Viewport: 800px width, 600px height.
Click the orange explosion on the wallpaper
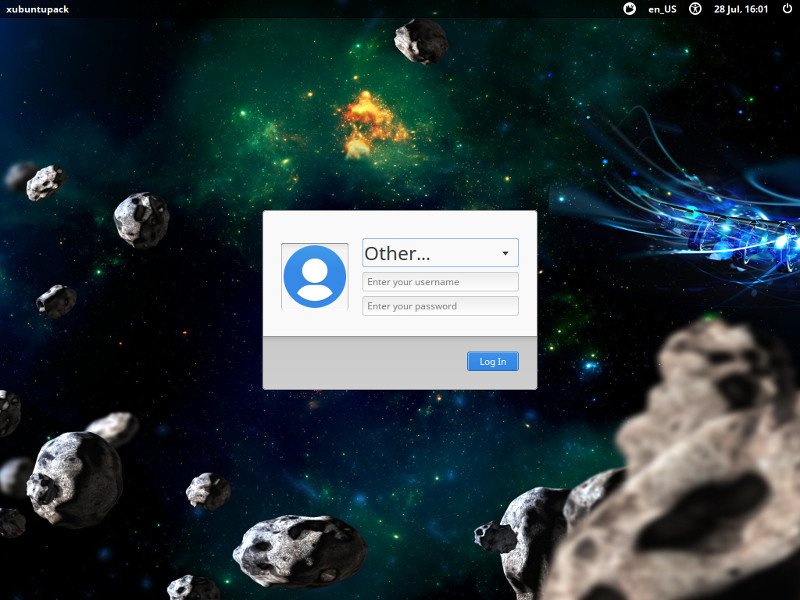[368, 122]
